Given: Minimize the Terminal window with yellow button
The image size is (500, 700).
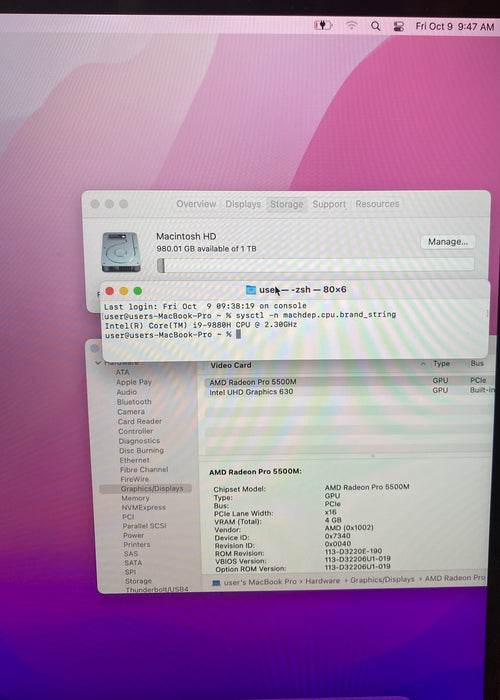Looking at the screenshot, I should pyautogui.click(x=124, y=291).
